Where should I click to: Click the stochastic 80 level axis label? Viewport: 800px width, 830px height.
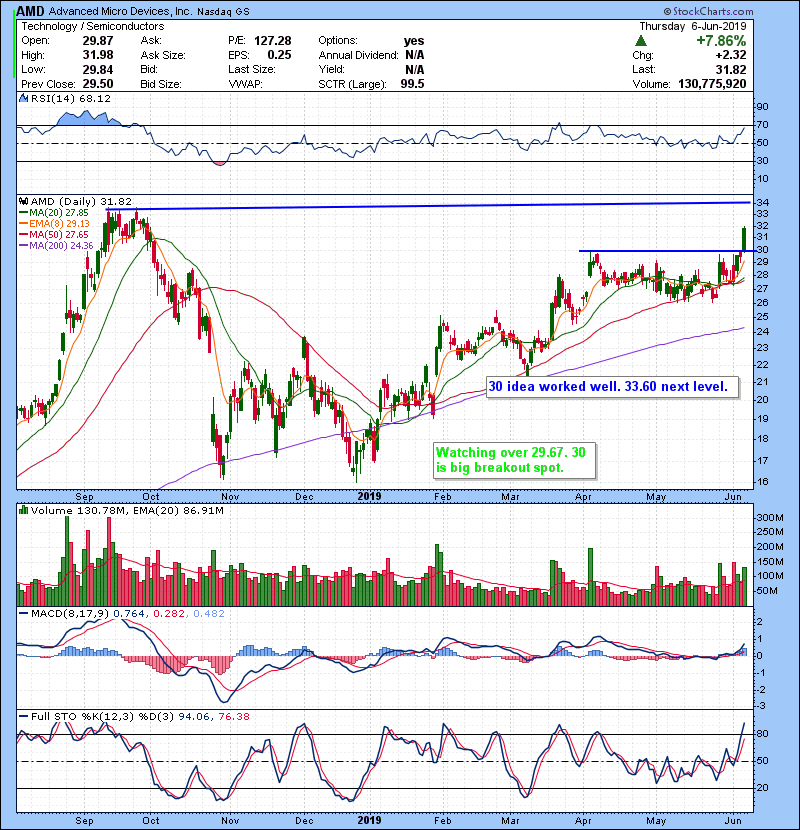[x=762, y=734]
